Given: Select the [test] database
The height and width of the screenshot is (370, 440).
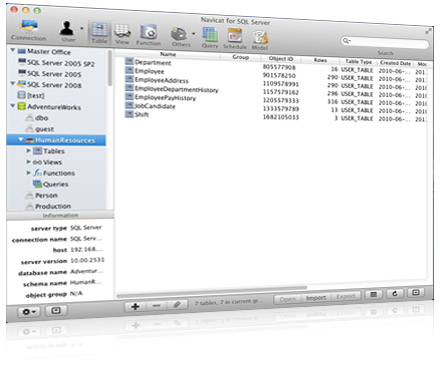Looking at the screenshot, I should pyautogui.click(x=31, y=95).
